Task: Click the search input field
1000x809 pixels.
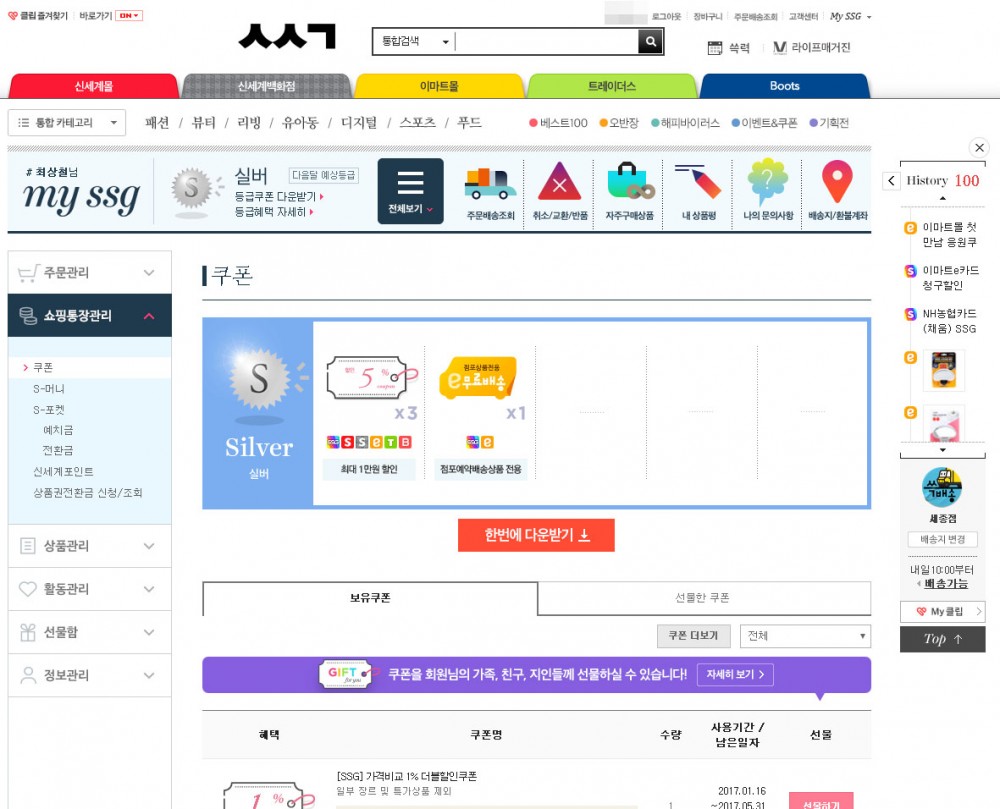Action: 546,42
